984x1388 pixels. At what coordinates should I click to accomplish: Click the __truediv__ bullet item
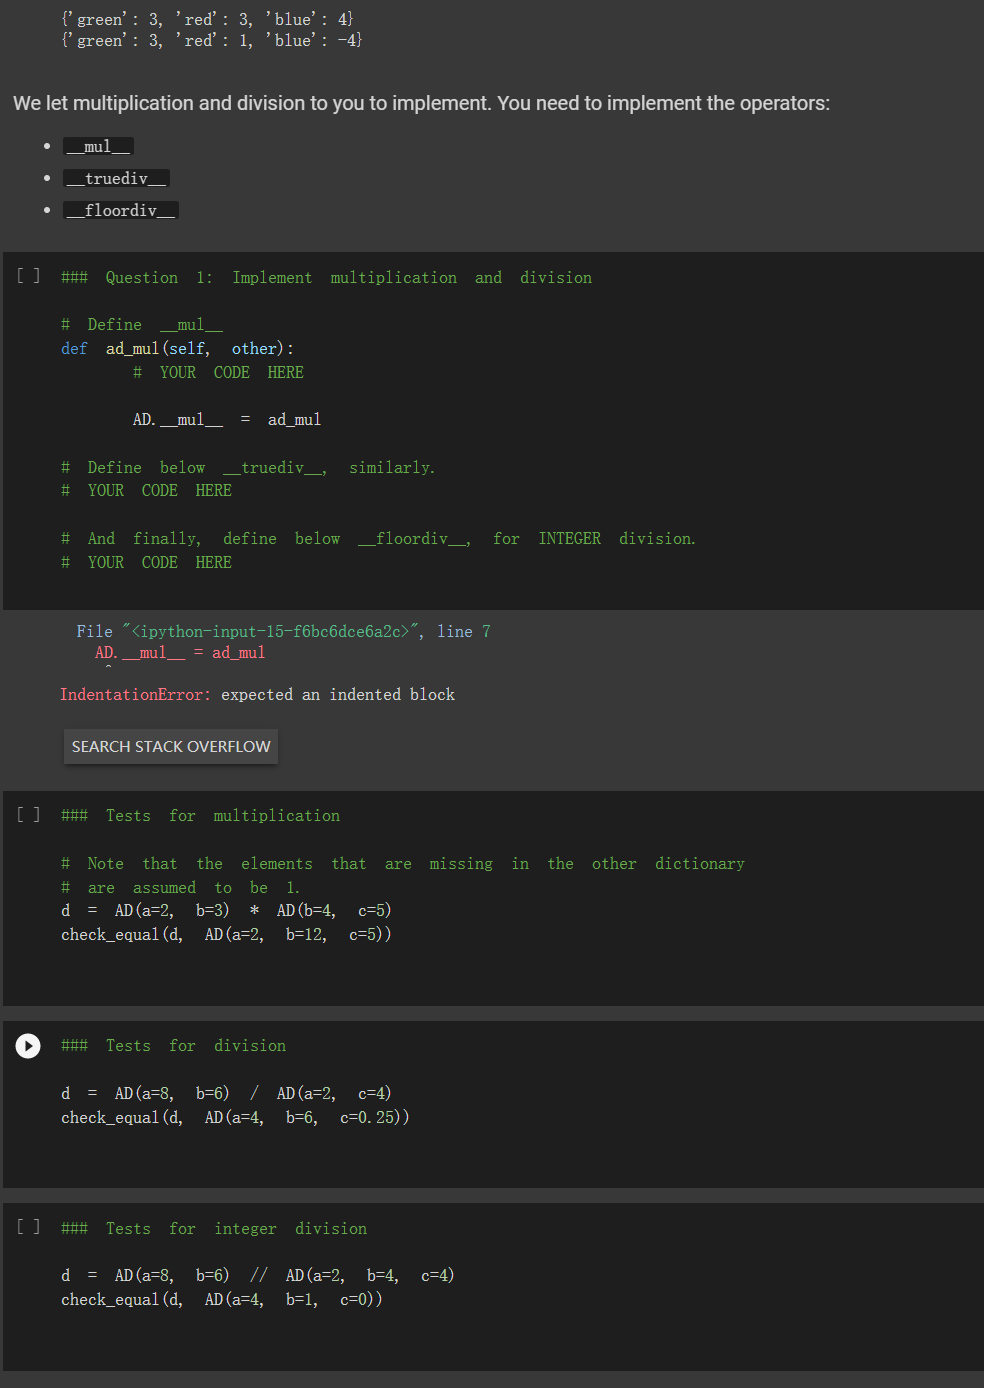(116, 178)
